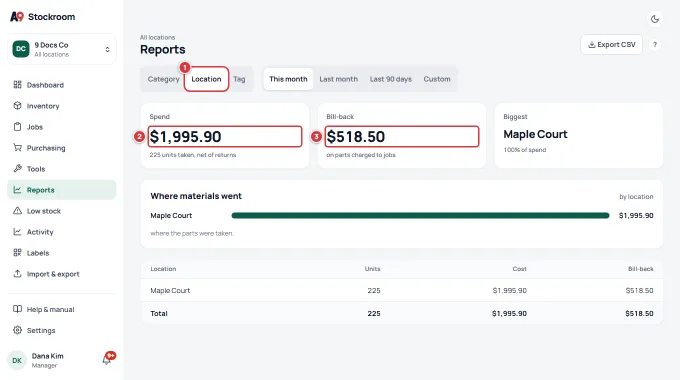Screen dimensions: 680x380
Task: Select the This month range
Action: coord(288,79)
